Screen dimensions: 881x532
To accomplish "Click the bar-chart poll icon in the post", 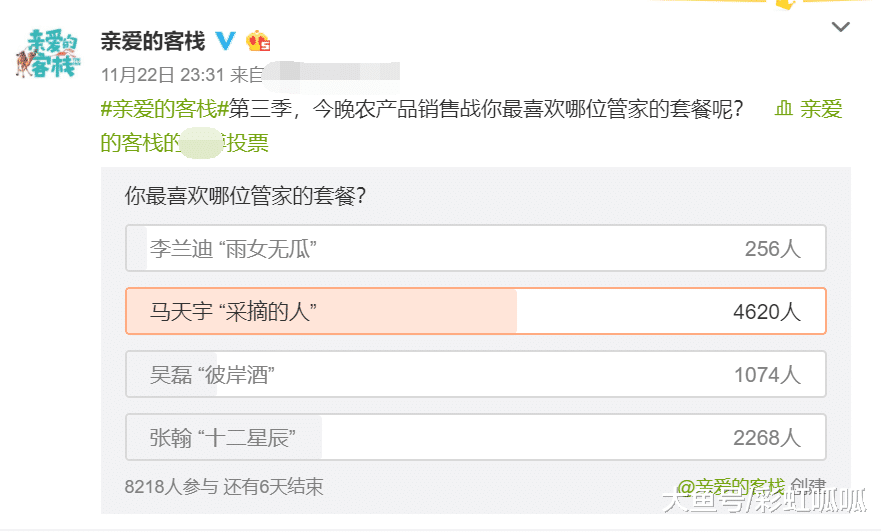I will [x=785, y=109].
